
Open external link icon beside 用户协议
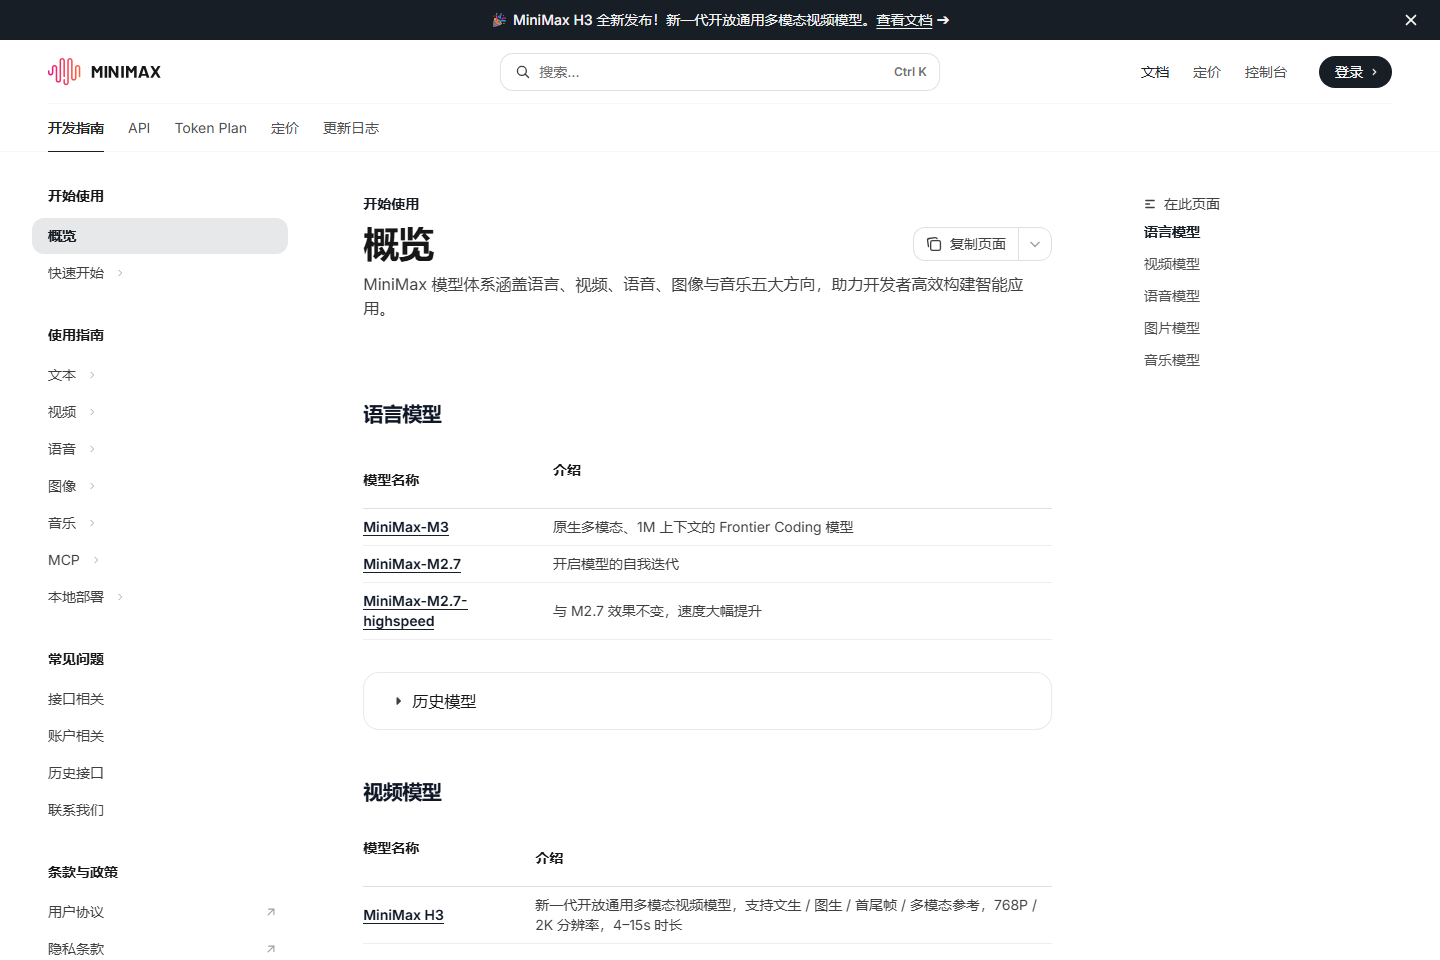[x=271, y=912]
